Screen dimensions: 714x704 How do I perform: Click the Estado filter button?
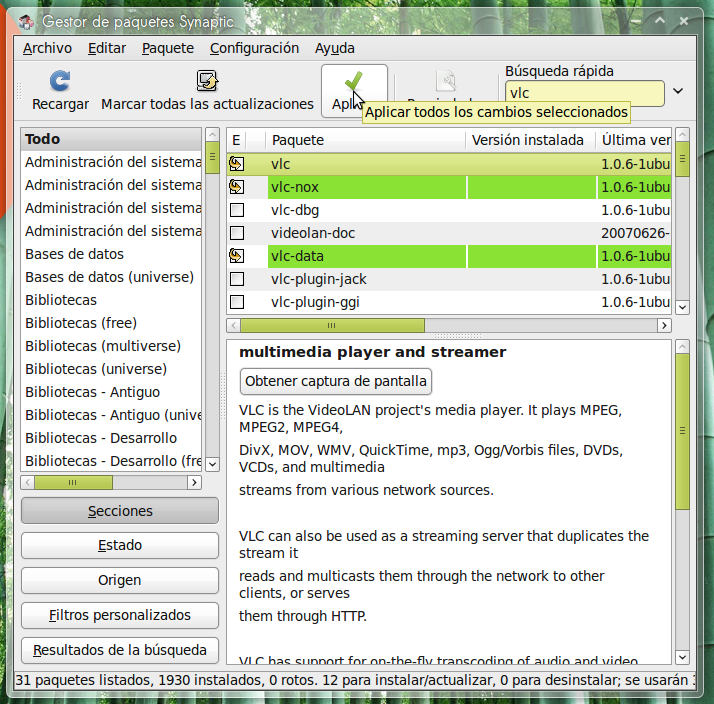click(120, 545)
